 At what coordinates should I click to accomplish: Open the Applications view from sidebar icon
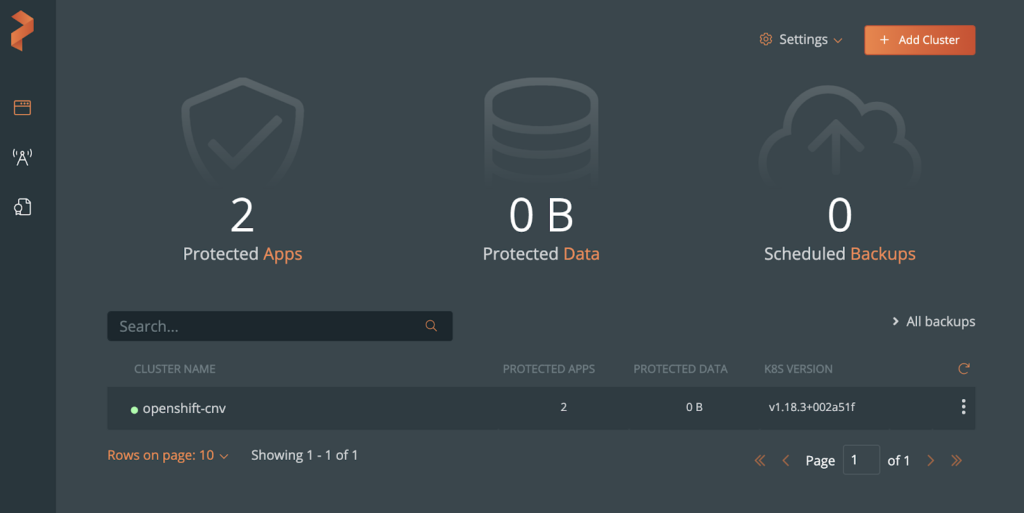click(x=22, y=107)
